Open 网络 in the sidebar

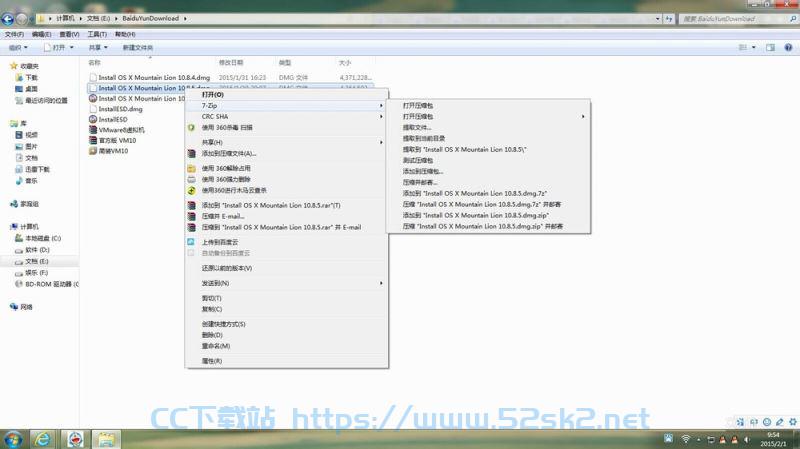coord(21,307)
